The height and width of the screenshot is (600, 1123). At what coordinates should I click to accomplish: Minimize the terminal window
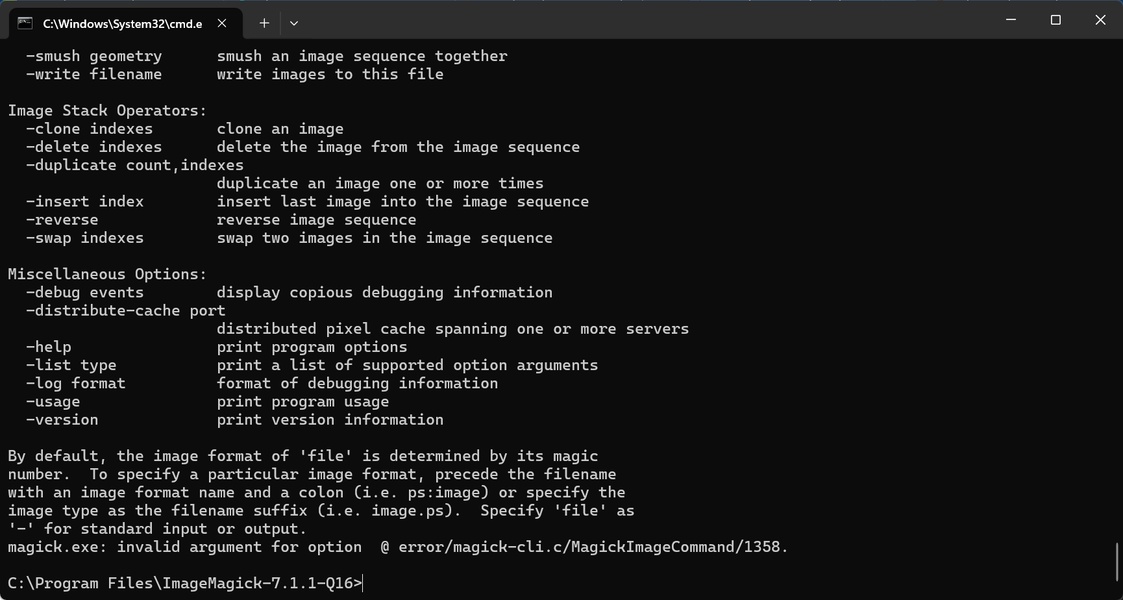click(1010, 20)
